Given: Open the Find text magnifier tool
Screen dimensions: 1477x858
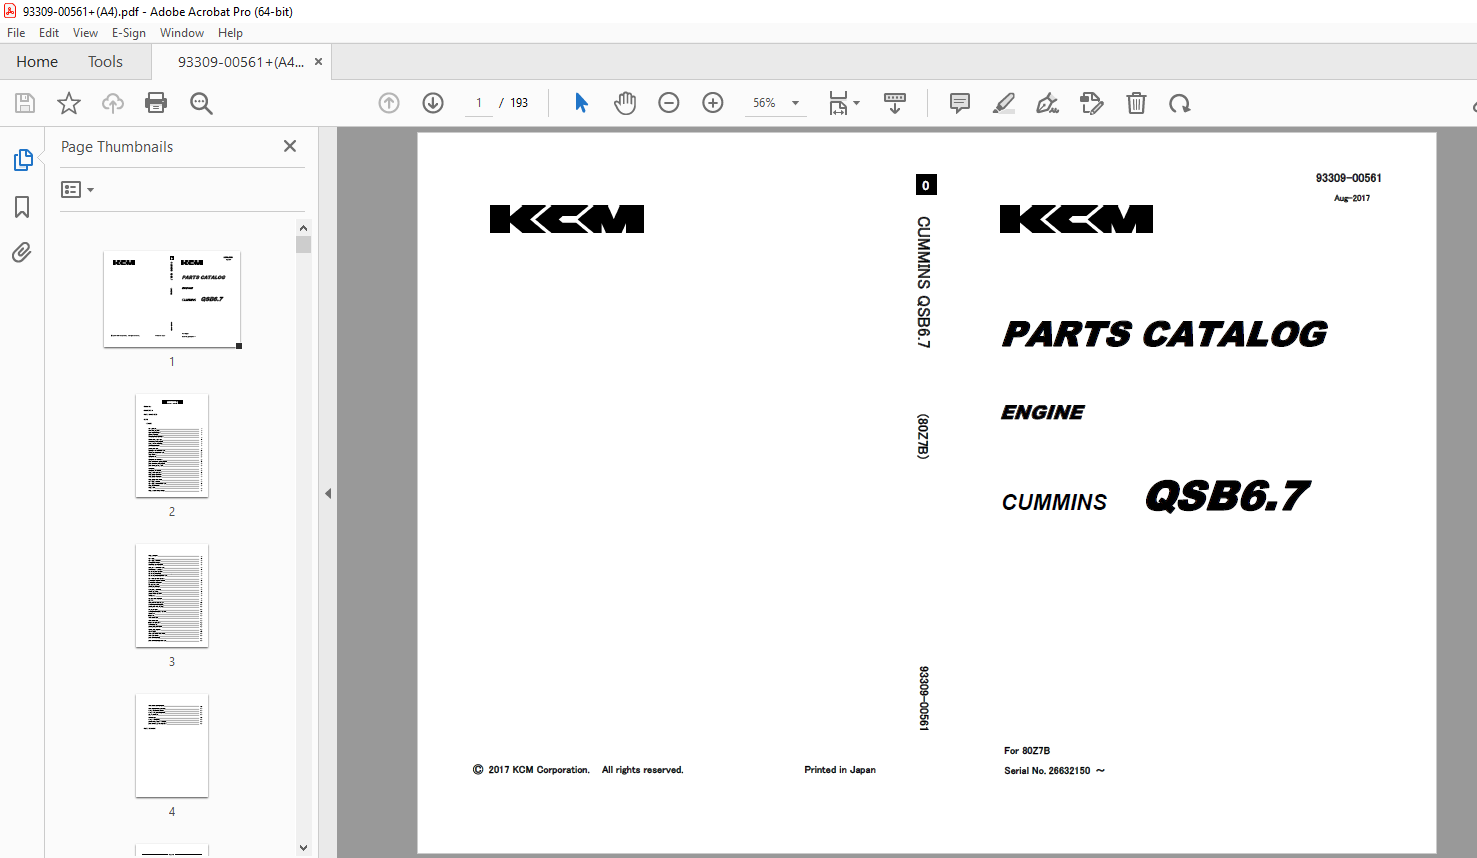Looking at the screenshot, I should (201, 103).
